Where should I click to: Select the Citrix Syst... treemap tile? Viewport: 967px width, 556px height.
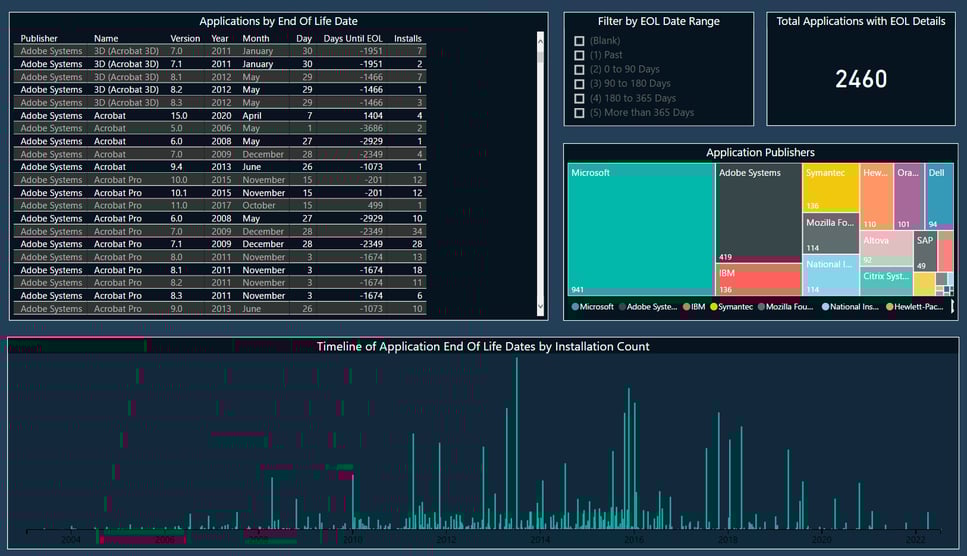point(886,282)
